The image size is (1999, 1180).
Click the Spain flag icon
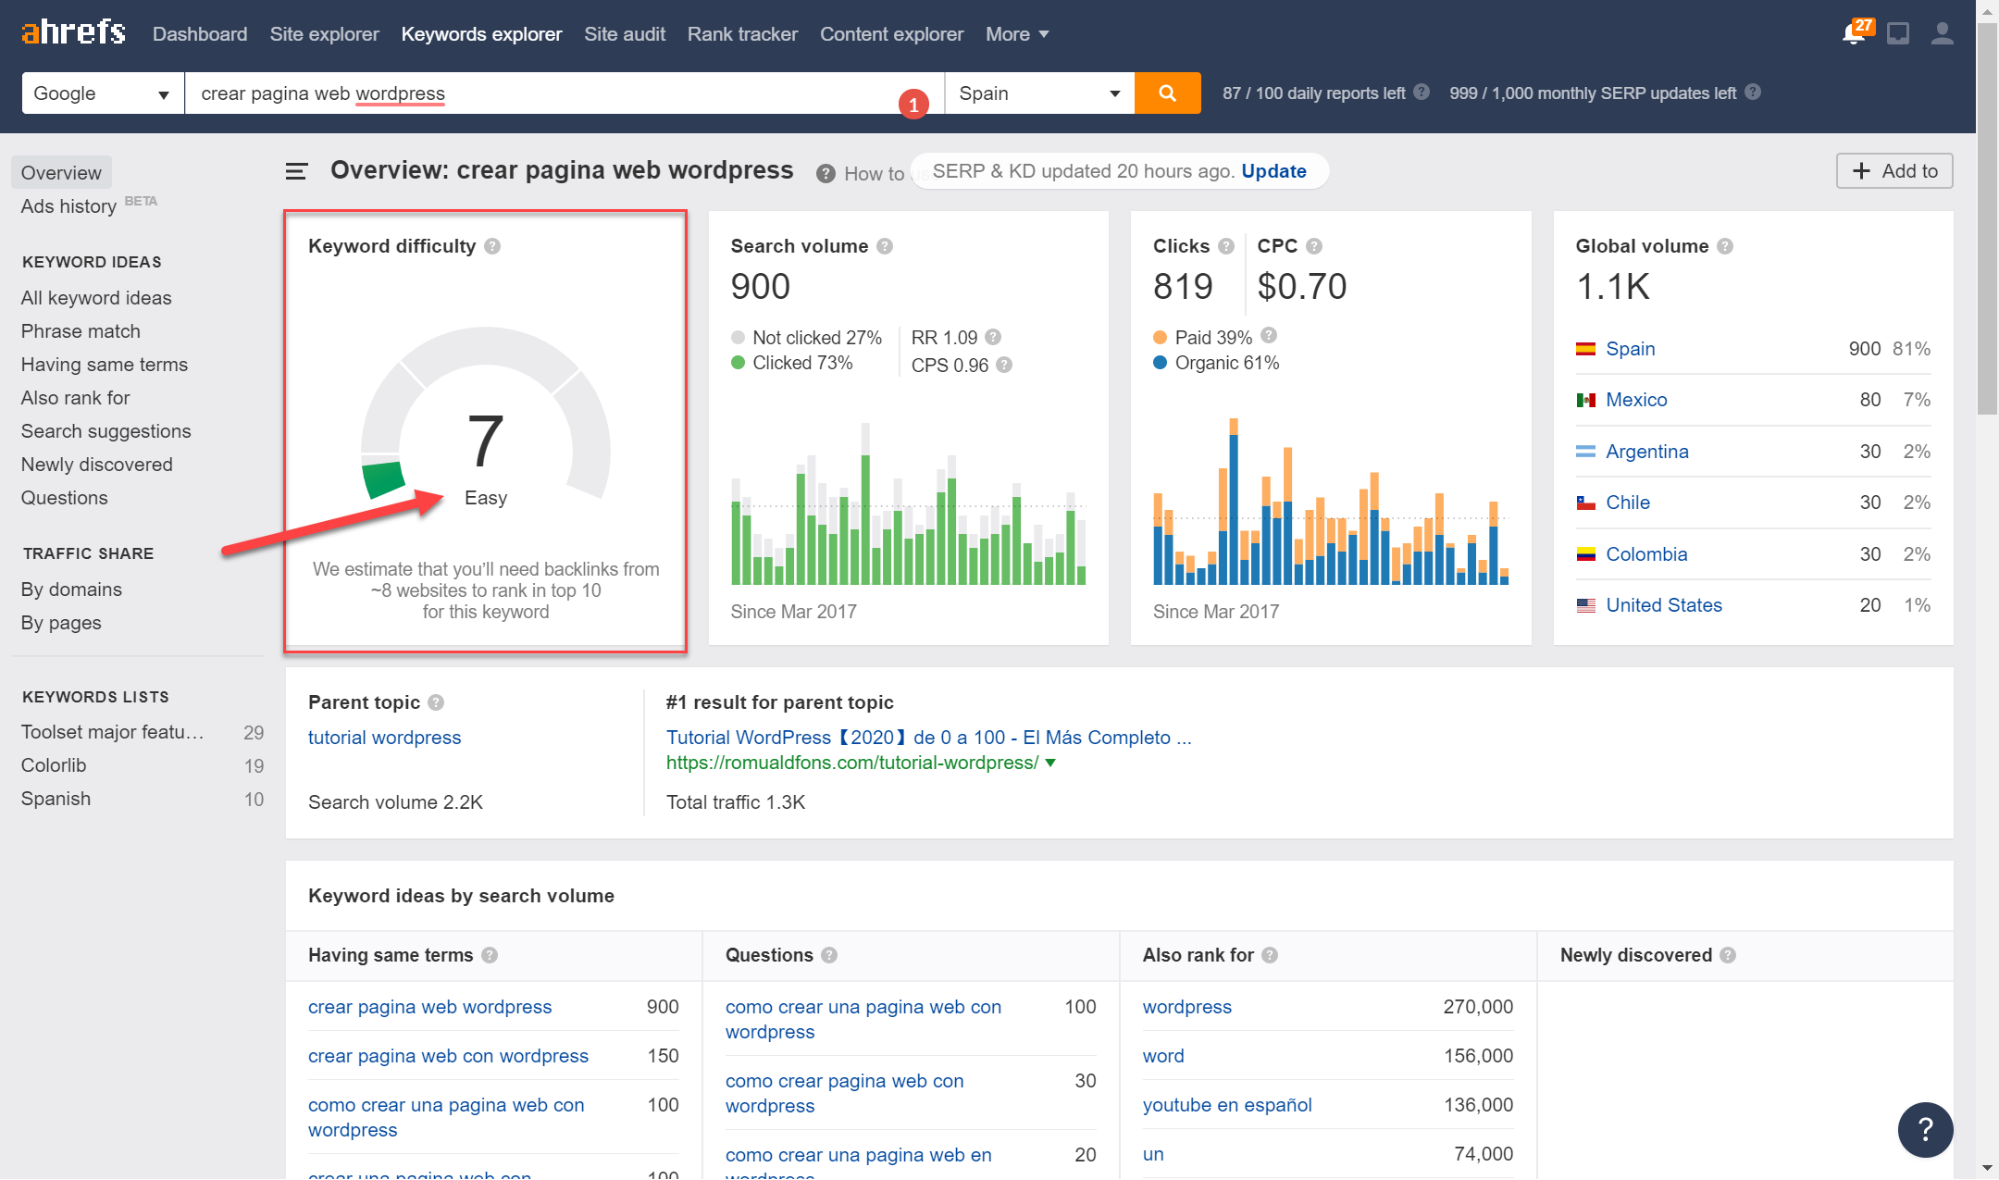[x=1585, y=349]
